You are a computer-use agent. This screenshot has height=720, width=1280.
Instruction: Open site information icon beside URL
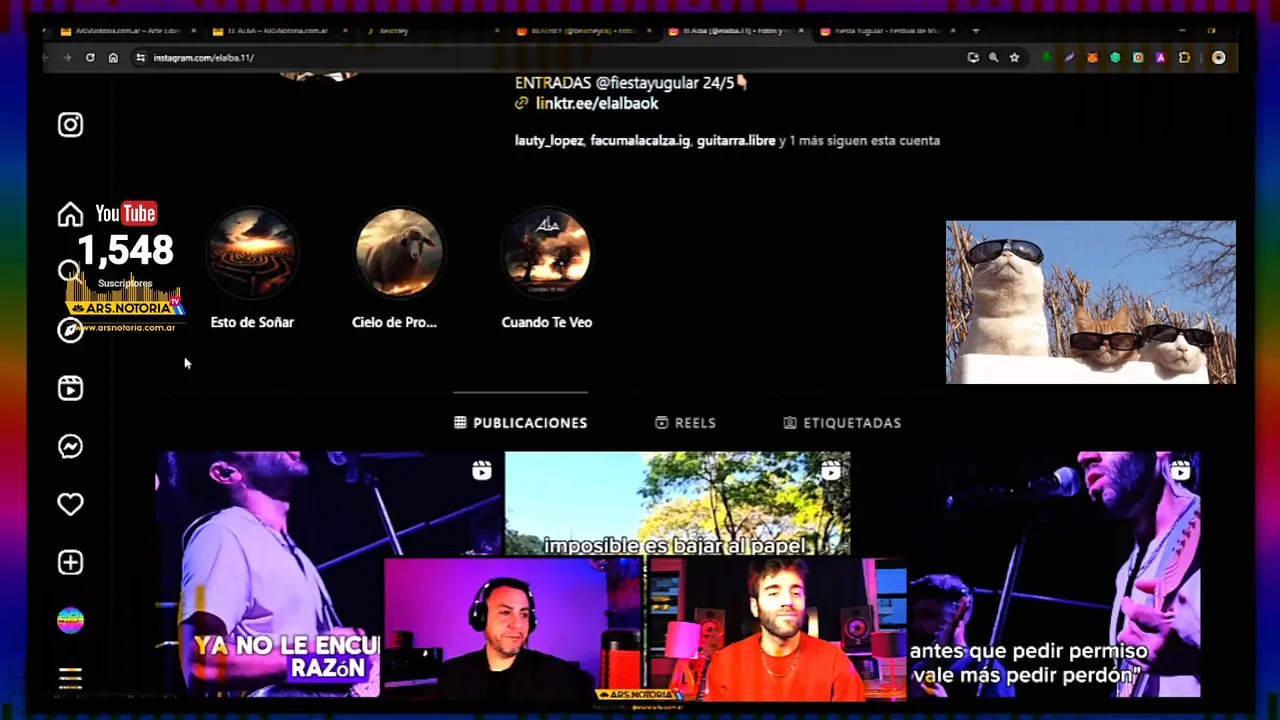click(140, 58)
